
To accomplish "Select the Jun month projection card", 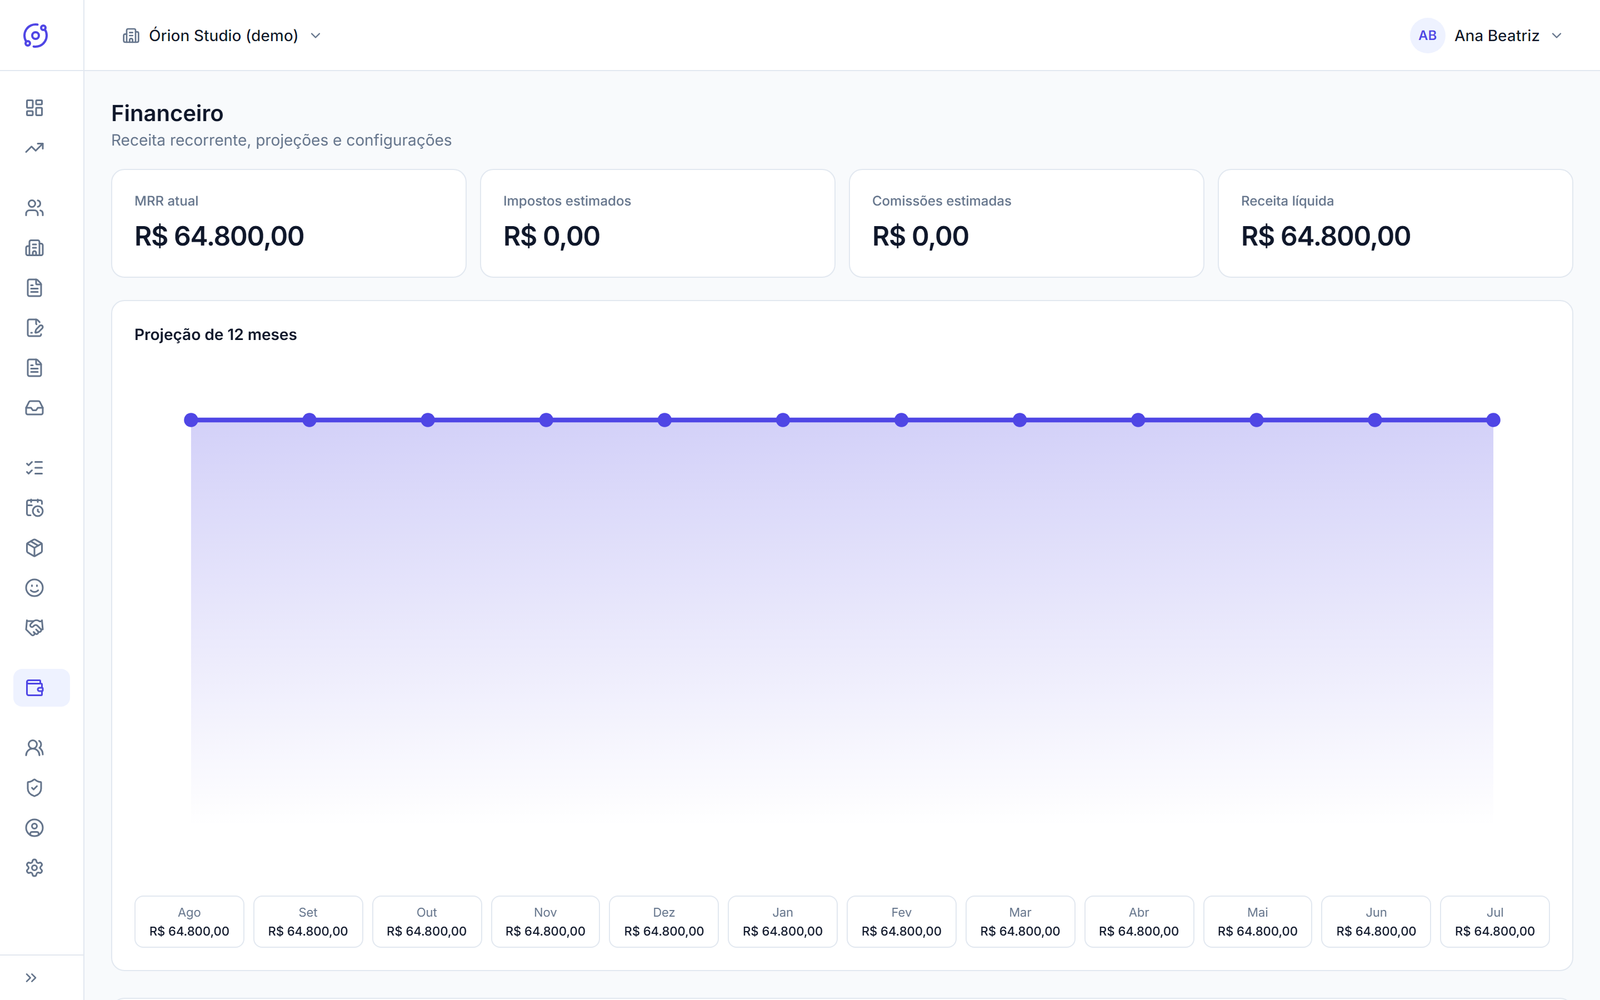I will [1376, 921].
